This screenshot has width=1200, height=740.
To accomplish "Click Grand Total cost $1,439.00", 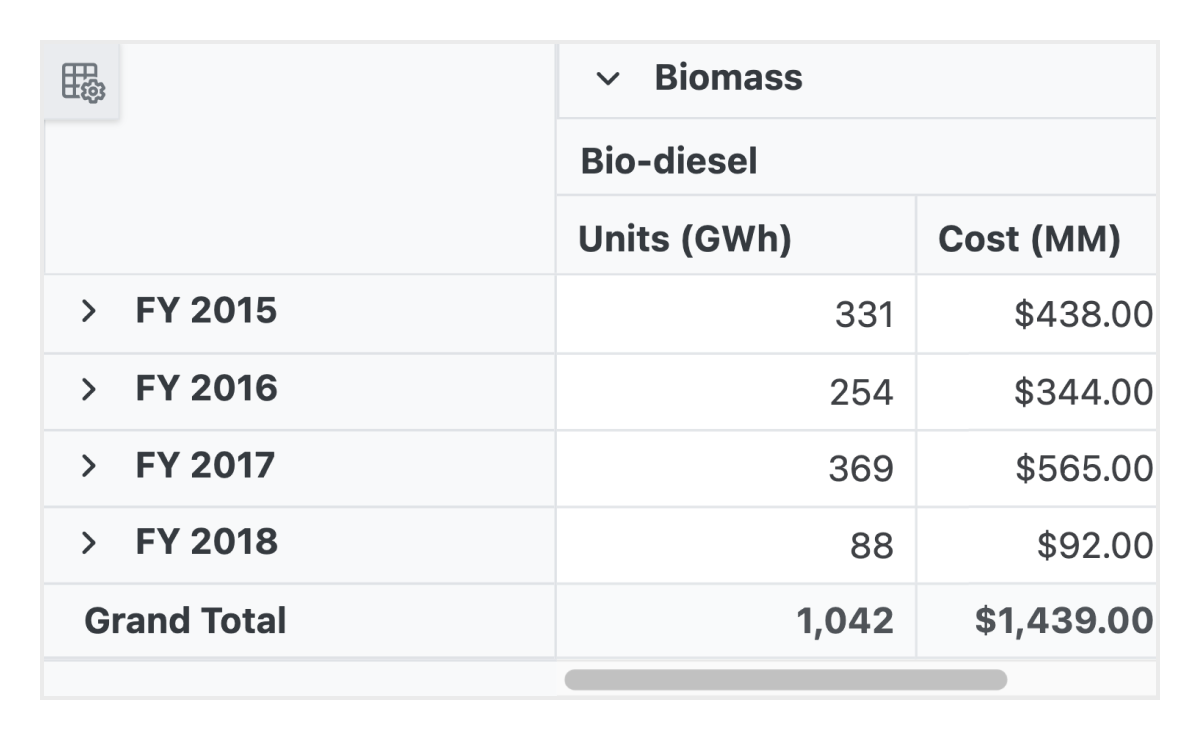I will tap(1064, 621).
